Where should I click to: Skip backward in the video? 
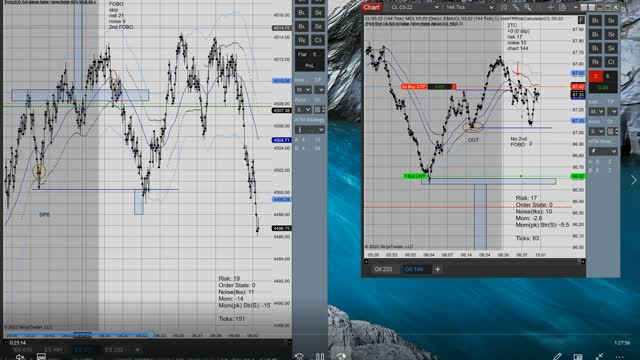pyautogui.click(x=299, y=357)
